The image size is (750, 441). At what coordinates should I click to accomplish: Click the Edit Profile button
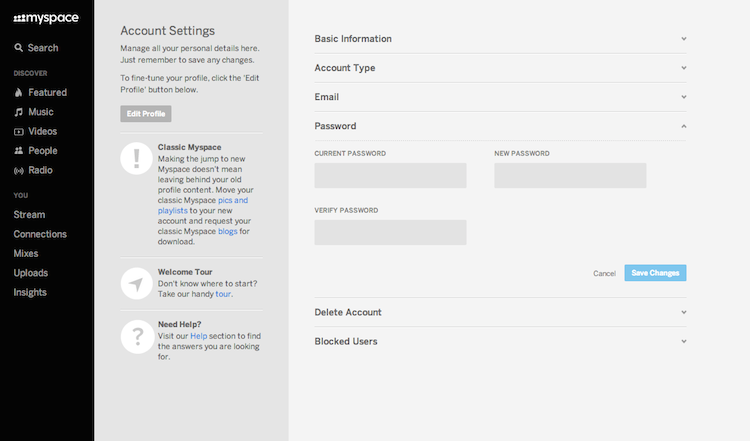pos(146,114)
